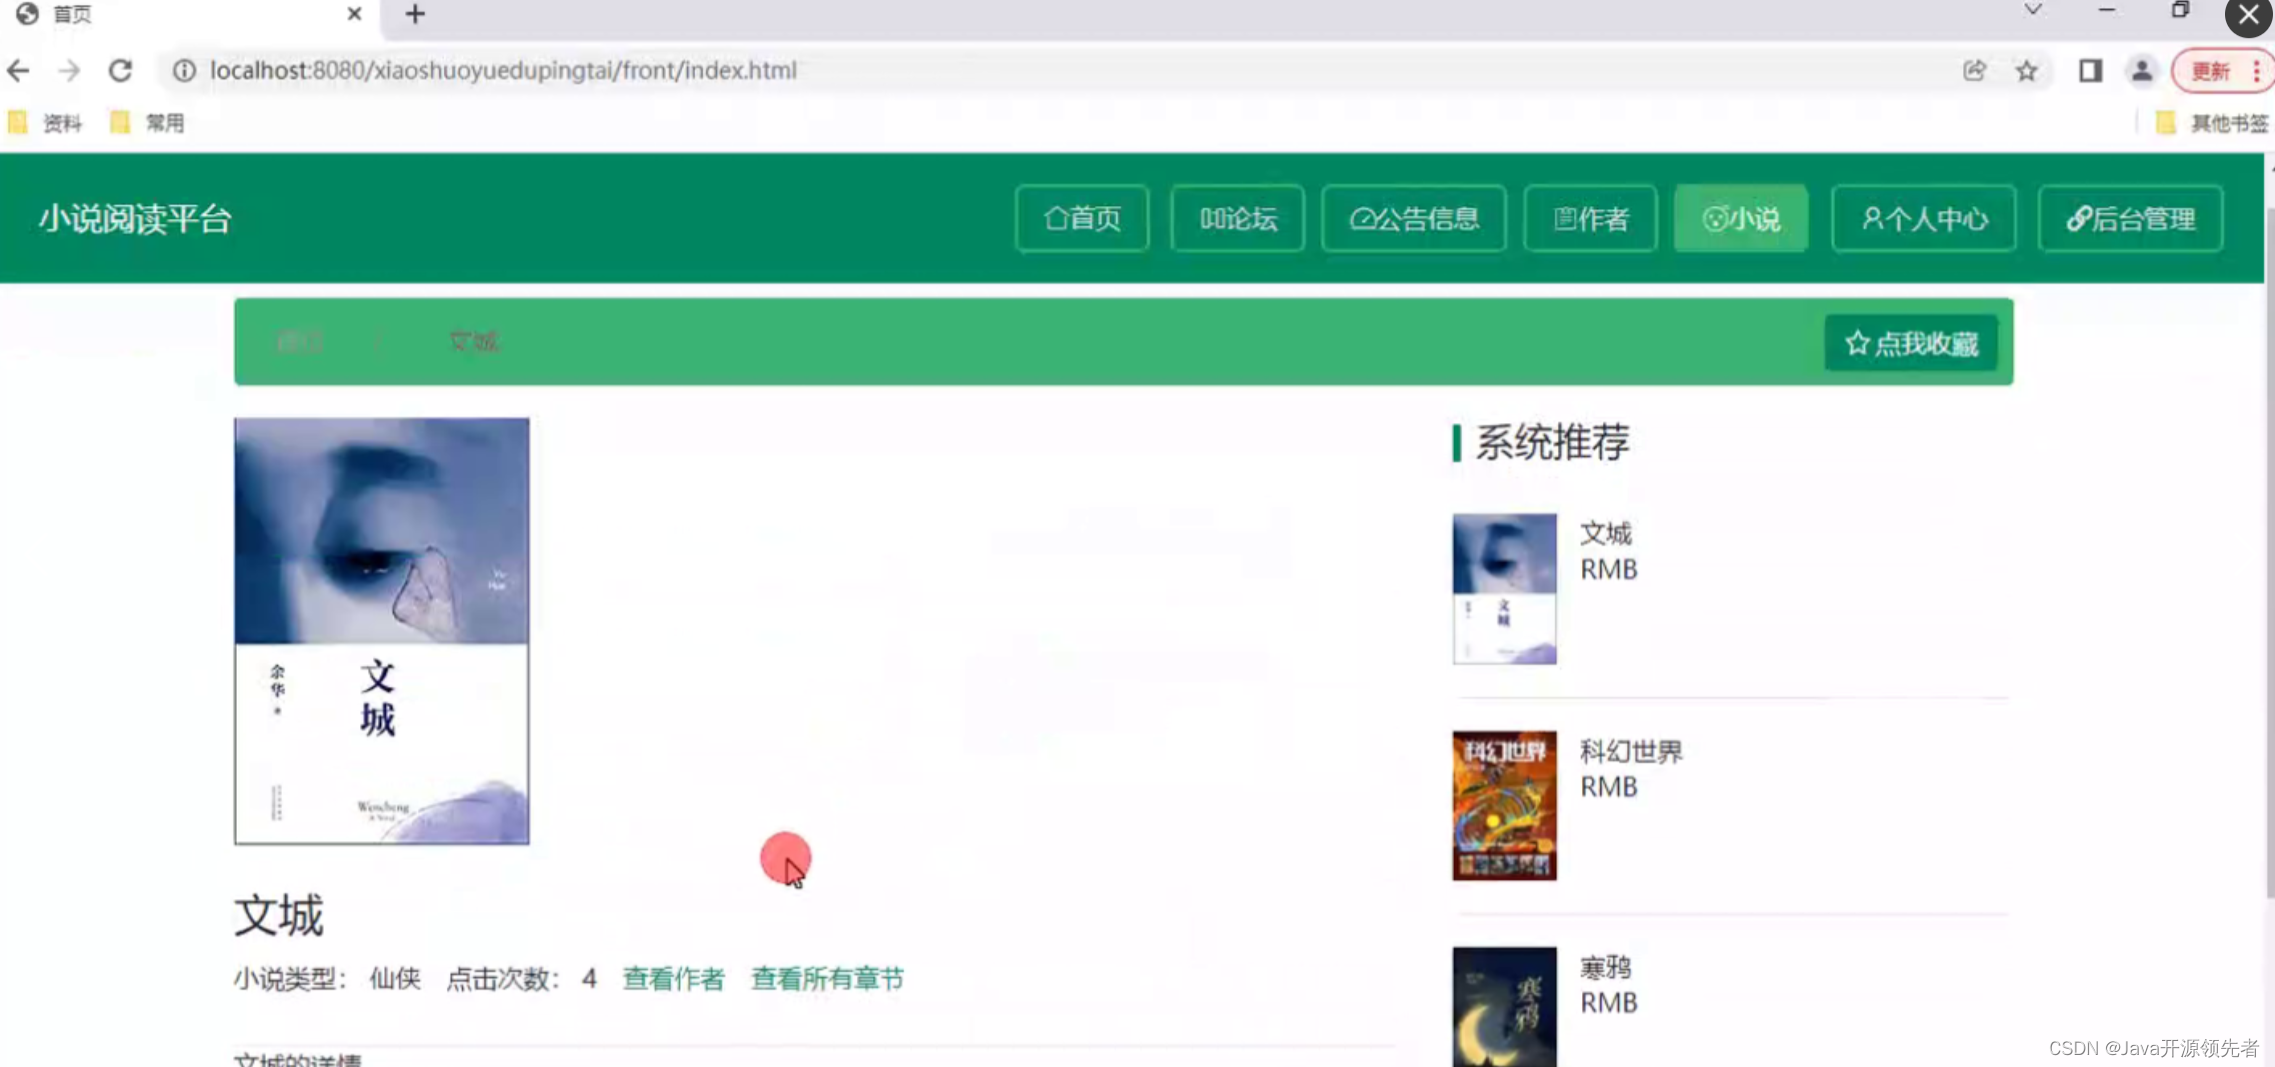This screenshot has height=1067, width=2275.
Task: Click the novel type value 仙侠
Action: [x=395, y=979]
